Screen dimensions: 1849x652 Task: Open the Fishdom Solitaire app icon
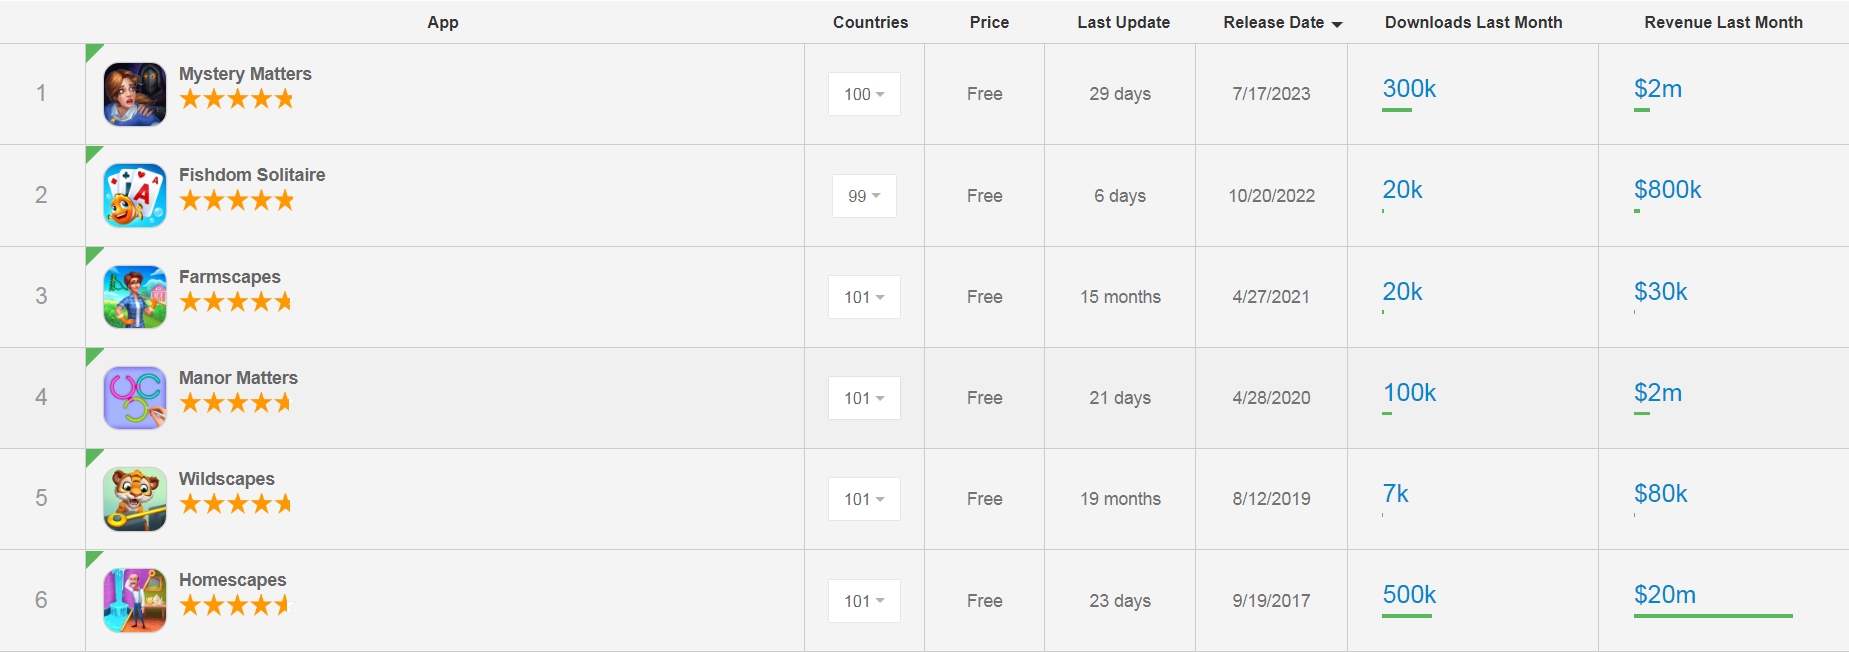point(135,196)
